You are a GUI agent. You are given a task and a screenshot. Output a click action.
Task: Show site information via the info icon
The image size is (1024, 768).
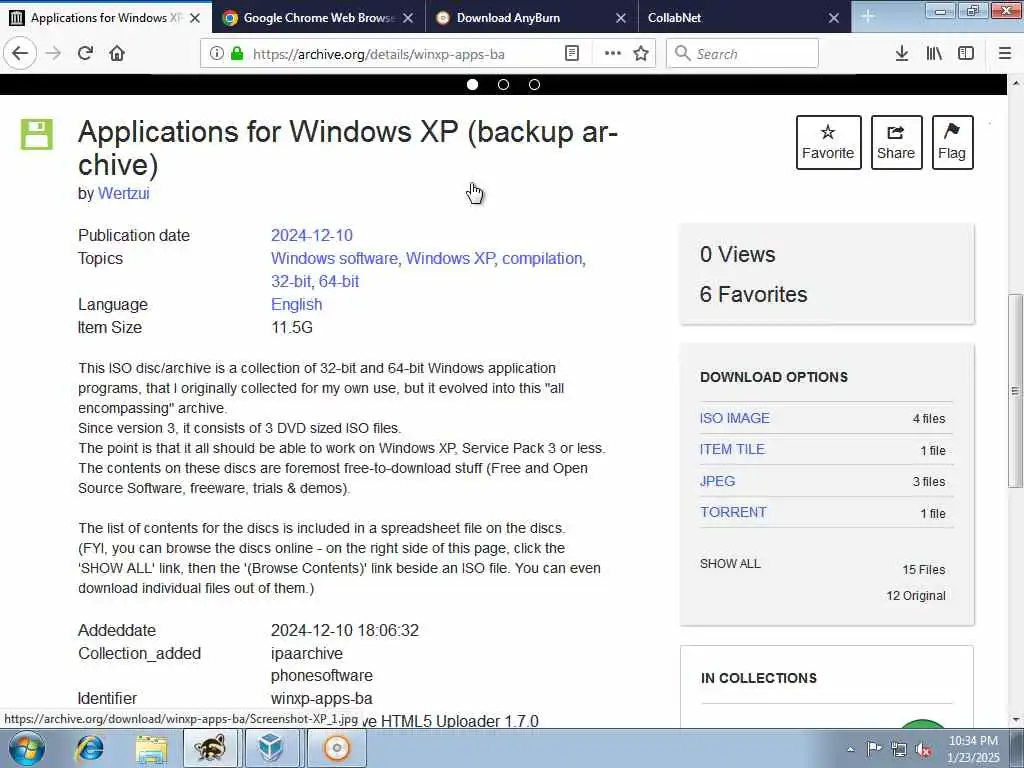(x=217, y=54)
